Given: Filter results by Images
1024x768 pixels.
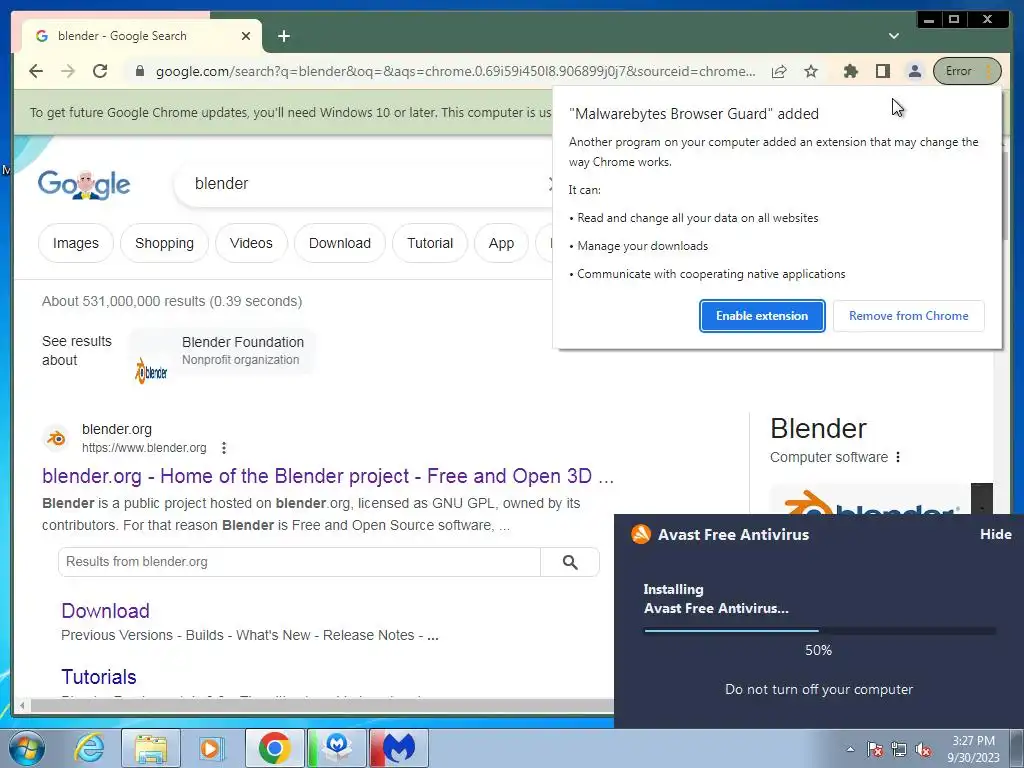Looking at the screenshot, I should (x=76, y=243).
